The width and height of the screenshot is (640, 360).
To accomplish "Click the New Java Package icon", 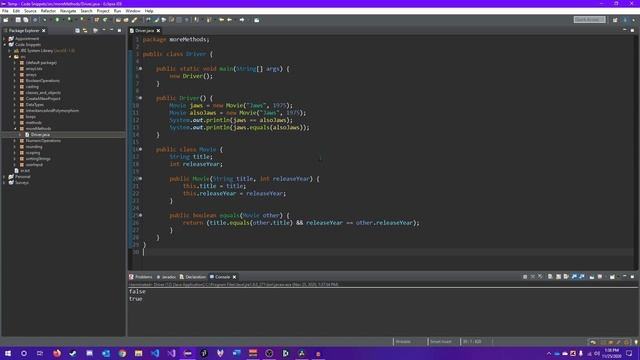I will (x=97, y=20).
